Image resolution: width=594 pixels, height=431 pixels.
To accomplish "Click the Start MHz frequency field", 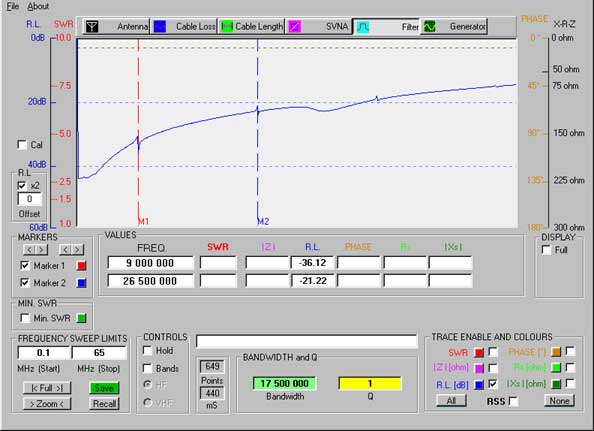I will [44, 353].
